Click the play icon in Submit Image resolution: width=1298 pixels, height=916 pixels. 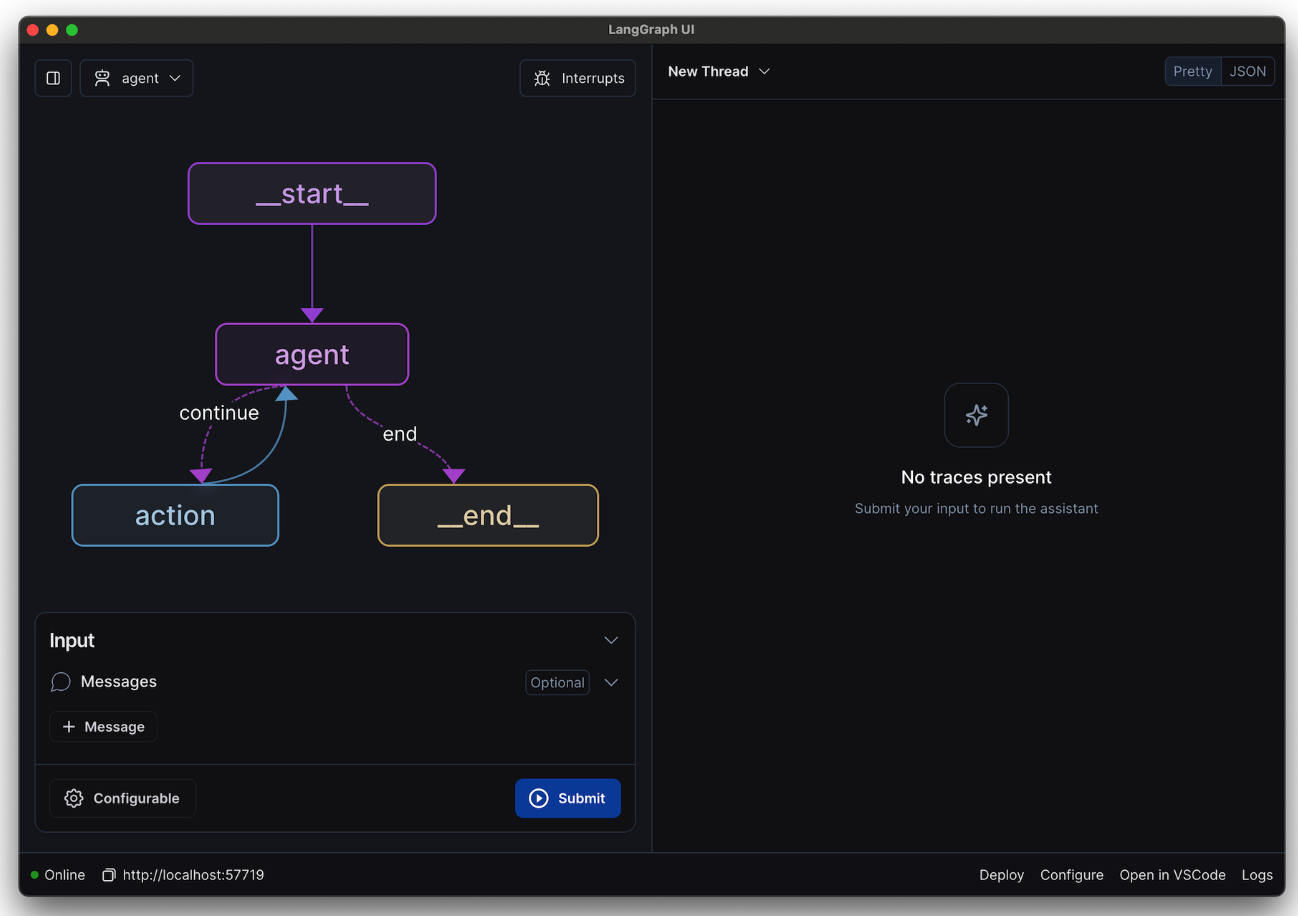point(539,798)
